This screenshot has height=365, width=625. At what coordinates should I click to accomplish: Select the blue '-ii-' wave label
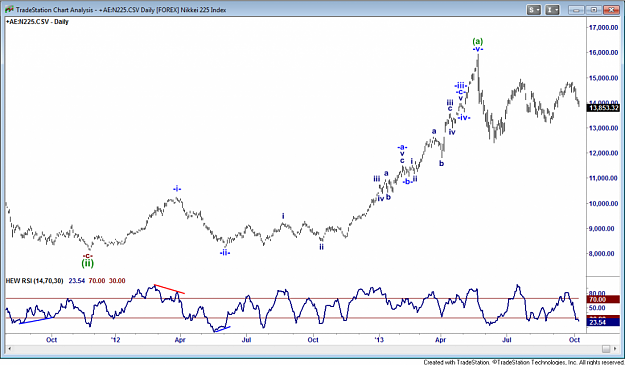(225, 253)
